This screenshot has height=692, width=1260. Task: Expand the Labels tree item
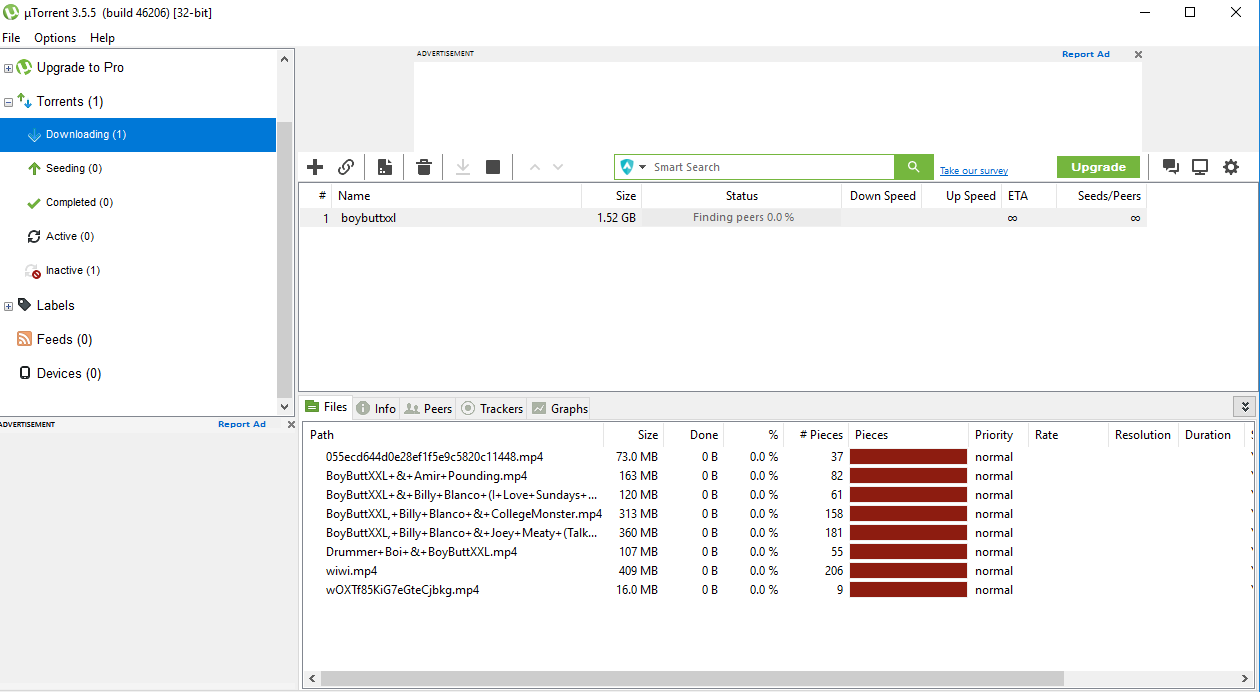tap(9, 305)
